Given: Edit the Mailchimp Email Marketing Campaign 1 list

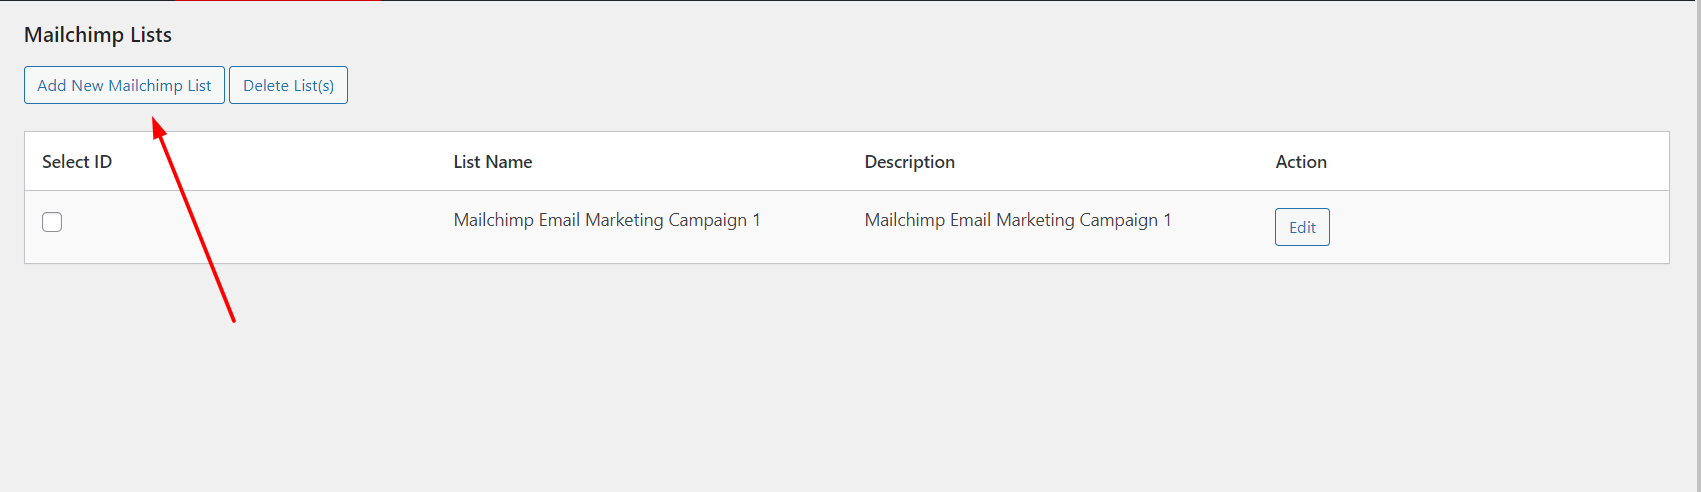Looking at the screenshot, I should (x=1301, y=227).
